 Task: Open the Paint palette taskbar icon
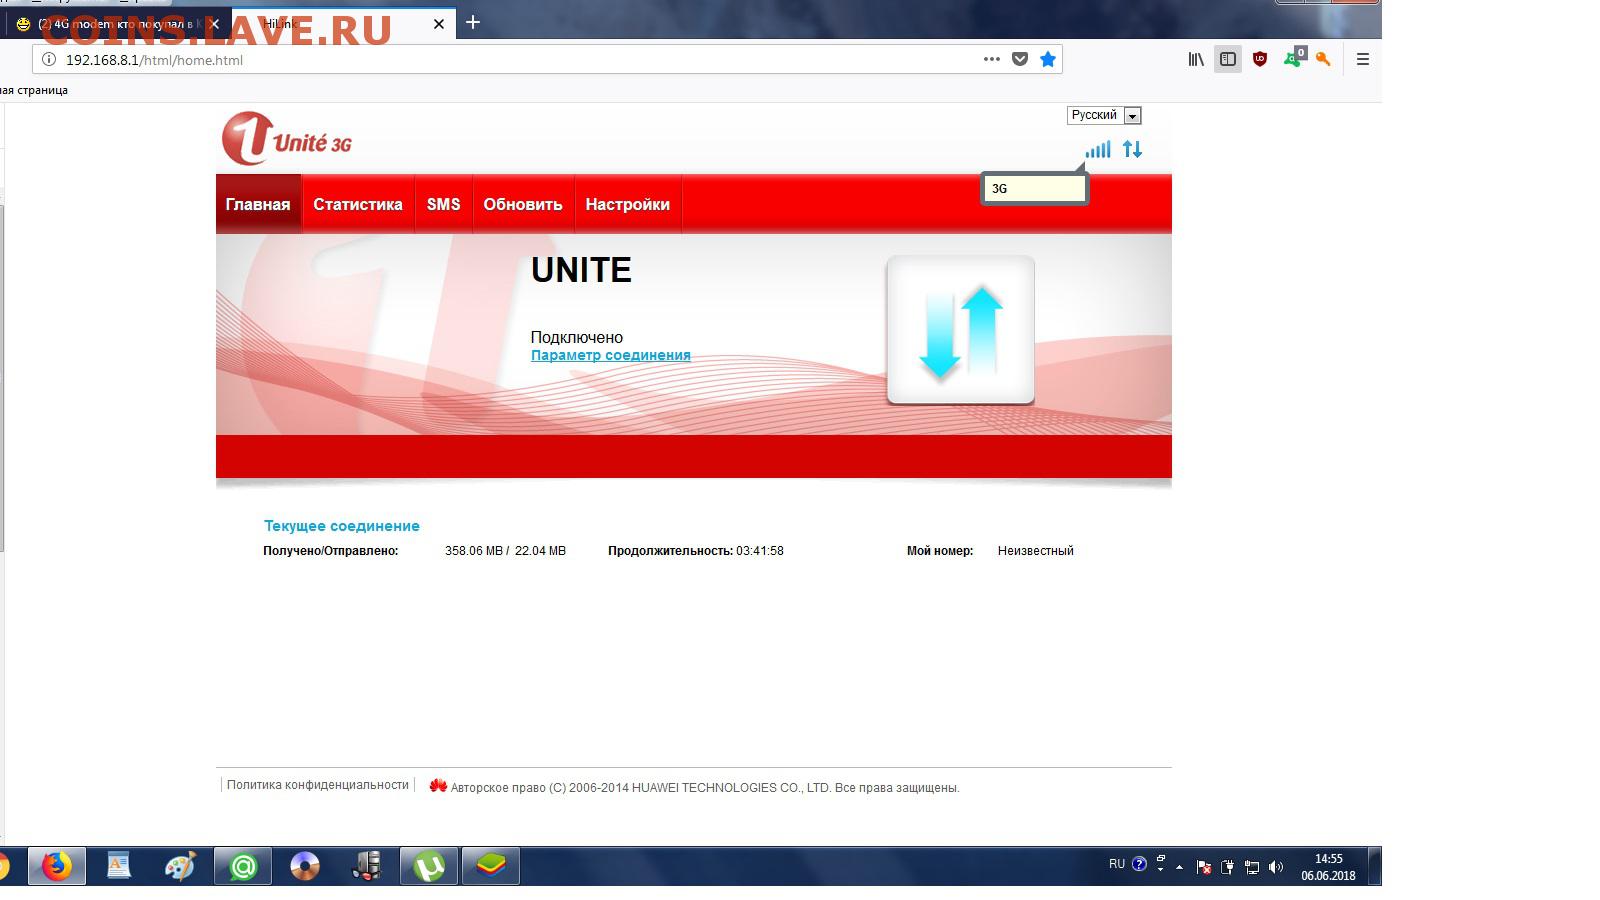pyautogui.click(x=180, y=866)
